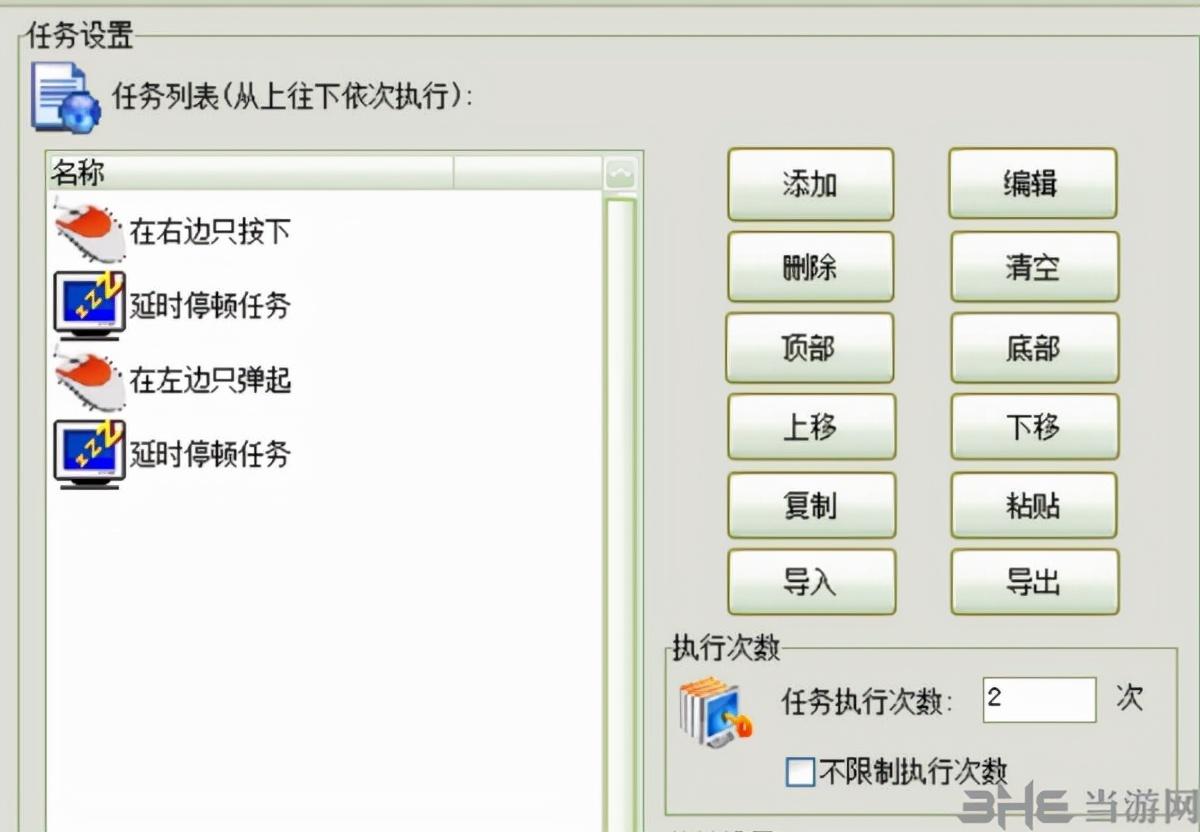Screen dimensions: 1200x832
Task: Click the 编辑 button
Action: pos(1032,183)
